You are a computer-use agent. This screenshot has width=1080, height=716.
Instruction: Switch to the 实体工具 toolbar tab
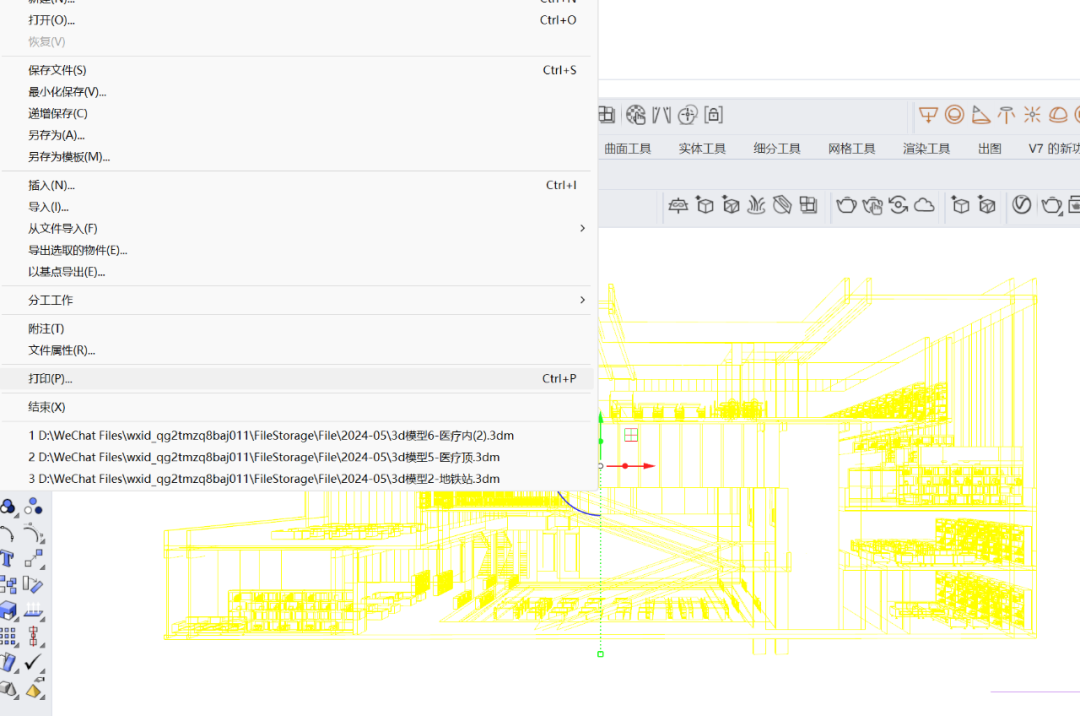coord(702,148)
